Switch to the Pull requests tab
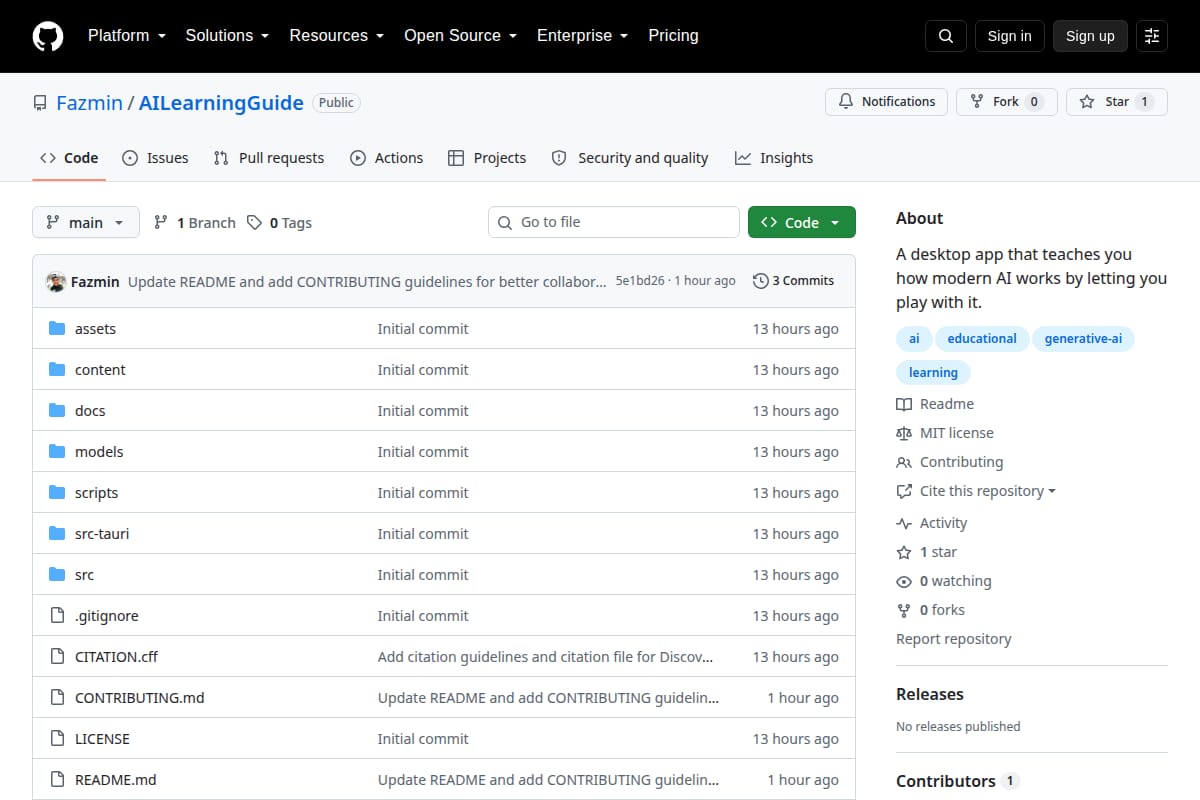The image size is (1200, 800). pyautogui.click(x=269, y=158)
